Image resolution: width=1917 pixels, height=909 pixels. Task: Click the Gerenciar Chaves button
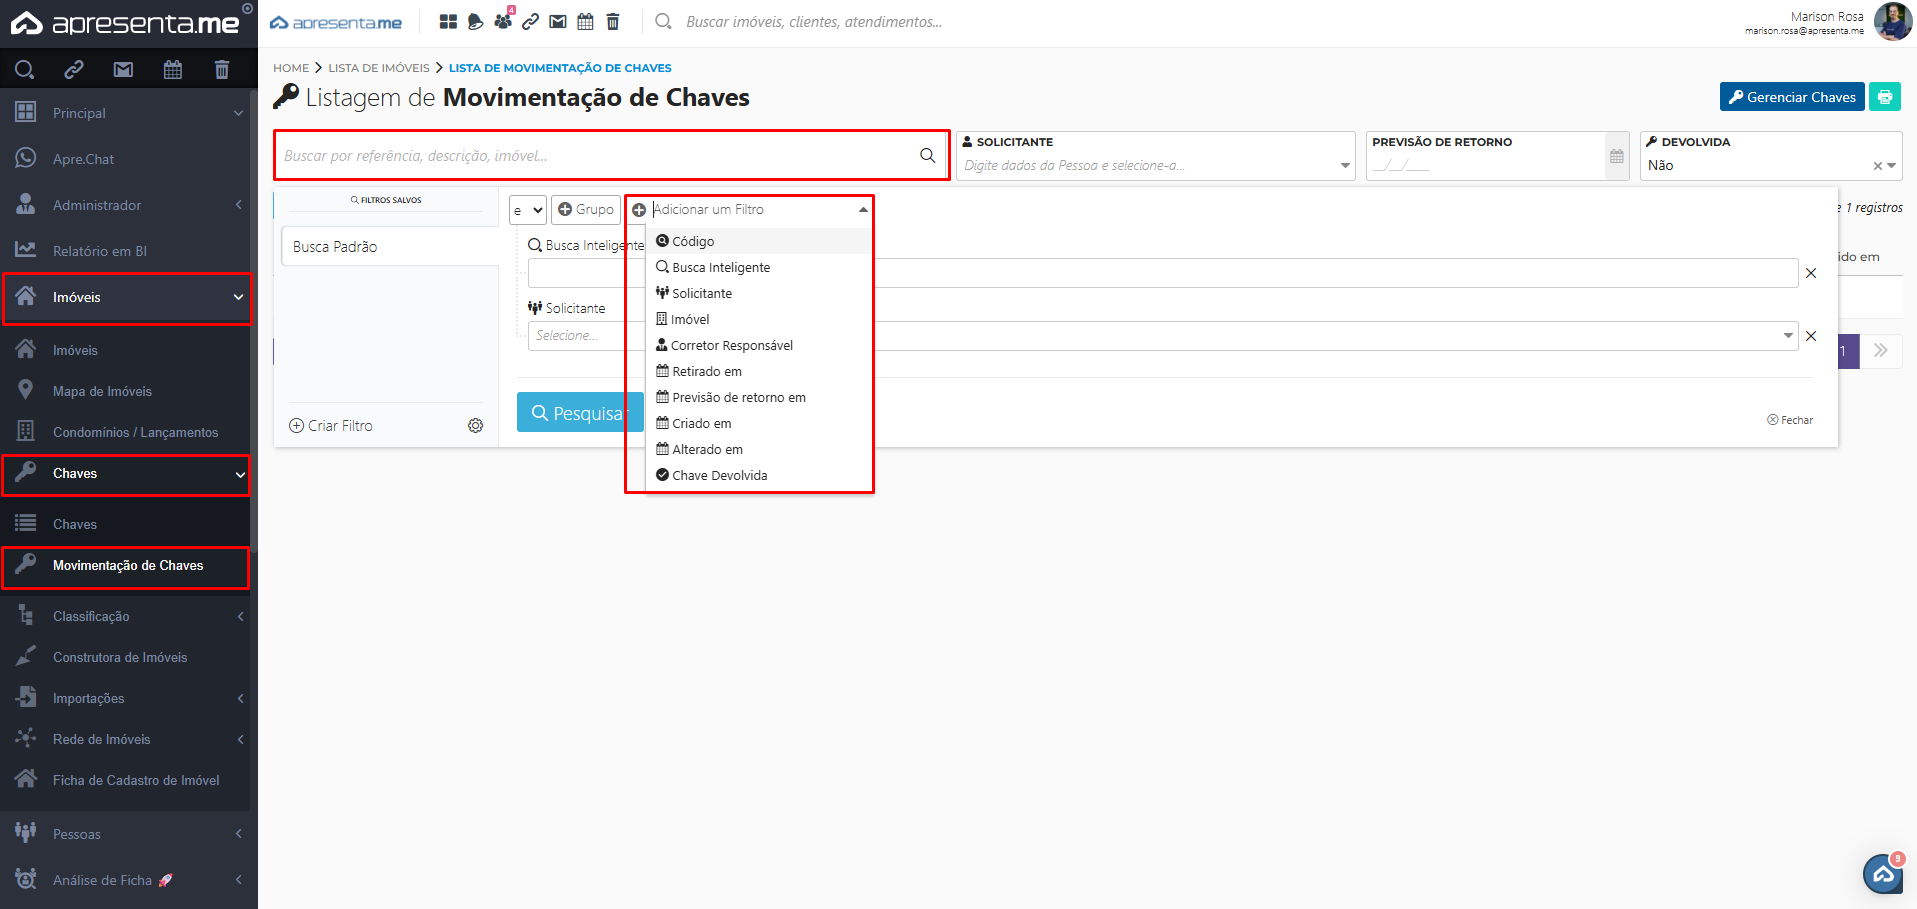pos(1791,97)
